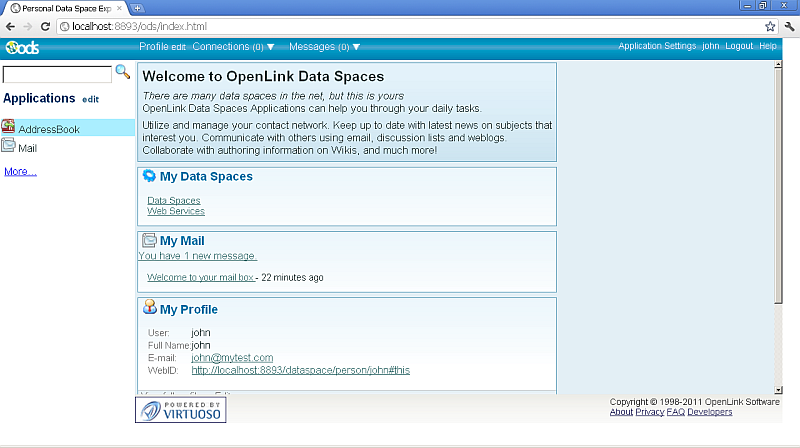Click the Mail application icon in sidebar
This screenshot has width=800, height=448.
tap(8, 146)
